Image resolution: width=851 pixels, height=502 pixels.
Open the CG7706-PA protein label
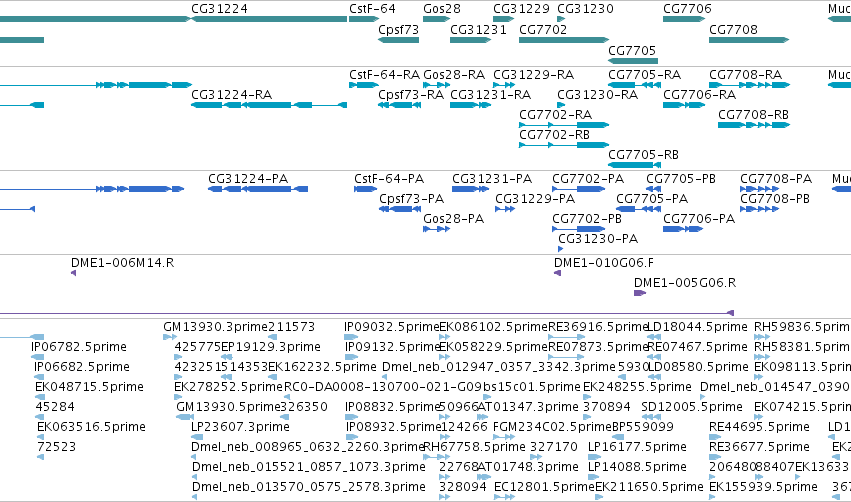[x=699, y=219]
